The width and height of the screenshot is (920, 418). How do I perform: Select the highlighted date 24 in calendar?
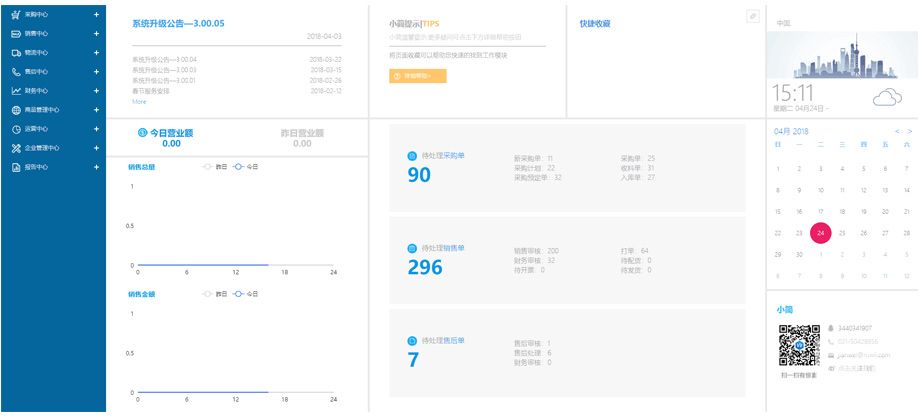(820, 232)
